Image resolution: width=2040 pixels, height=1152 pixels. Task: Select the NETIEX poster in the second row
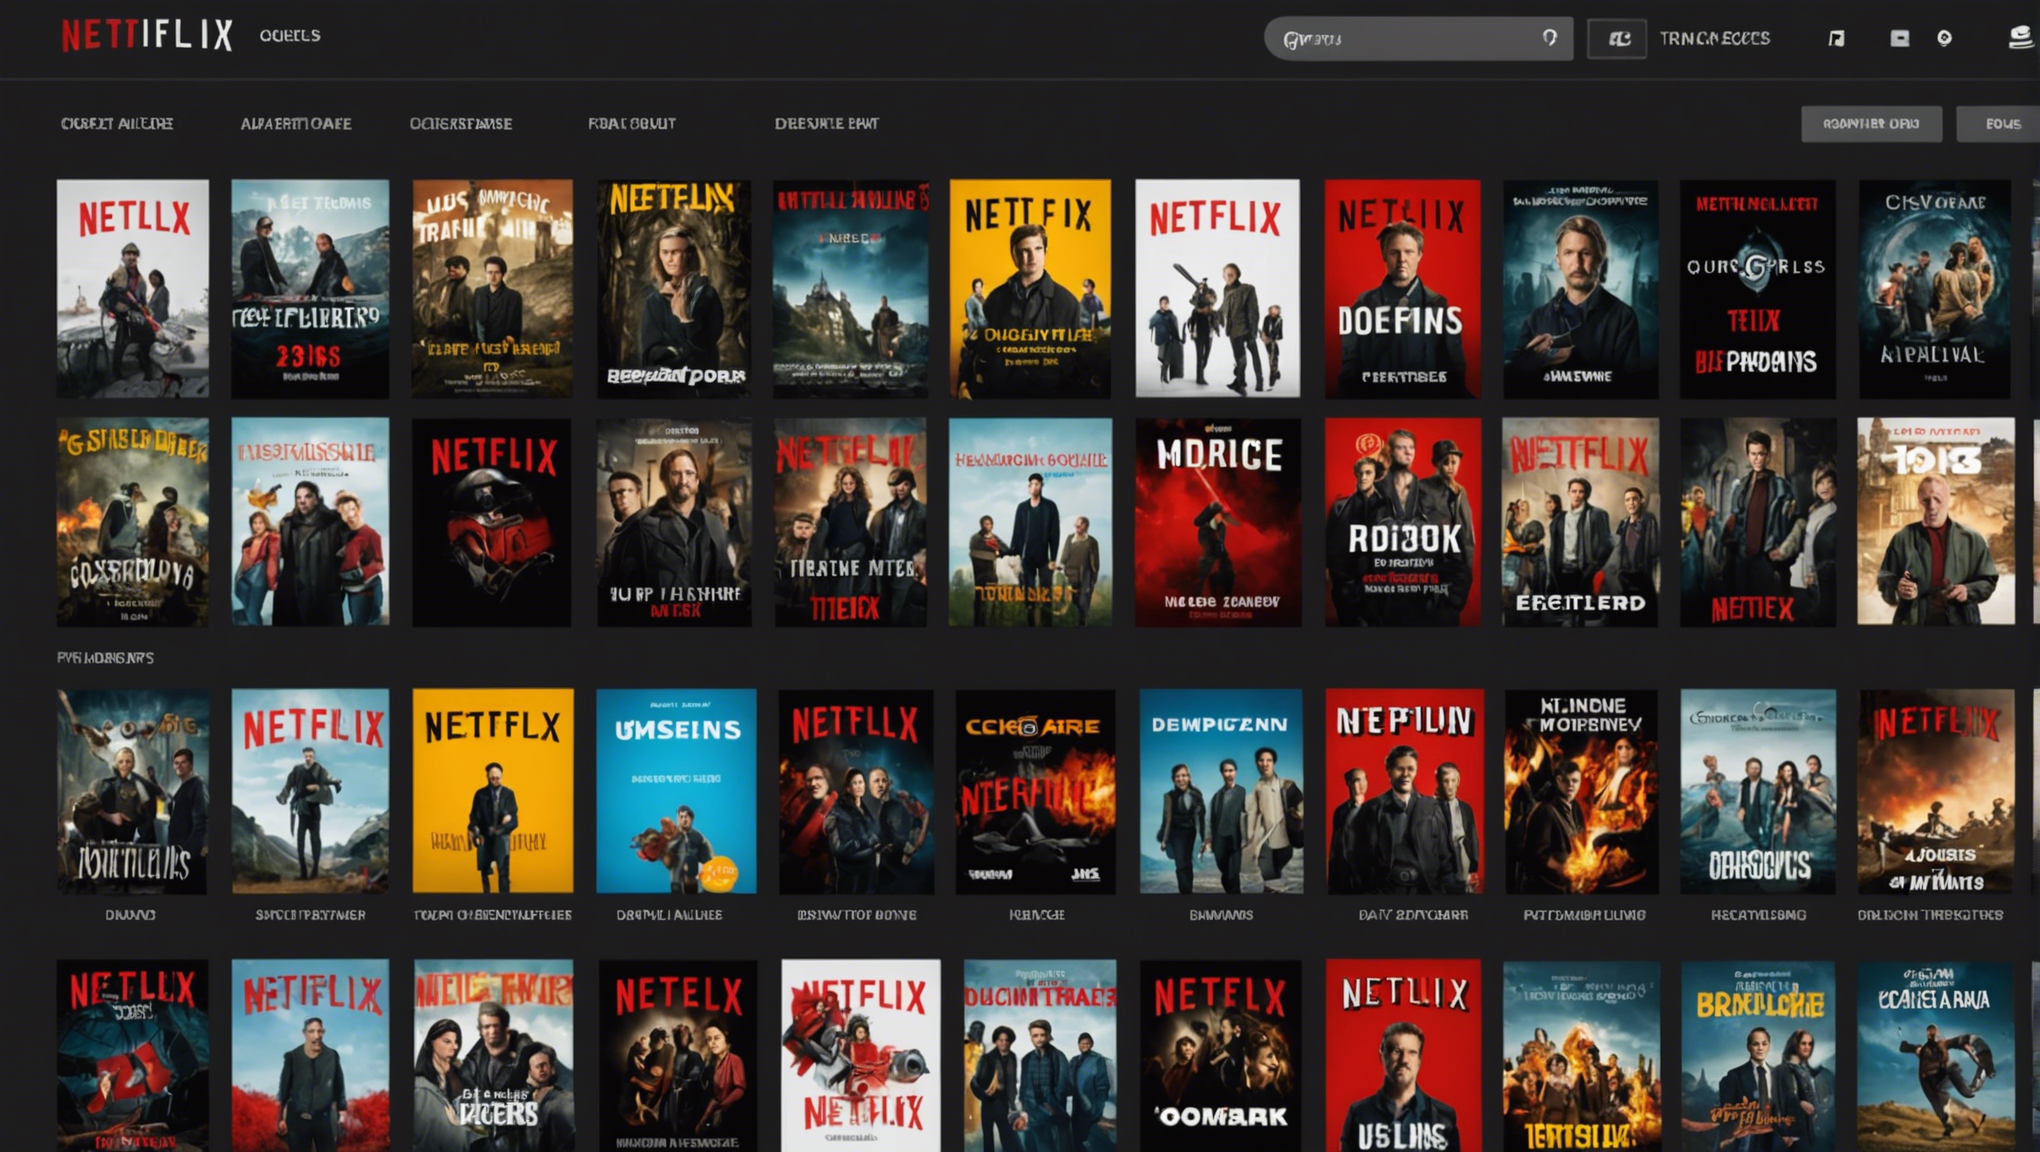[1758, 522]
